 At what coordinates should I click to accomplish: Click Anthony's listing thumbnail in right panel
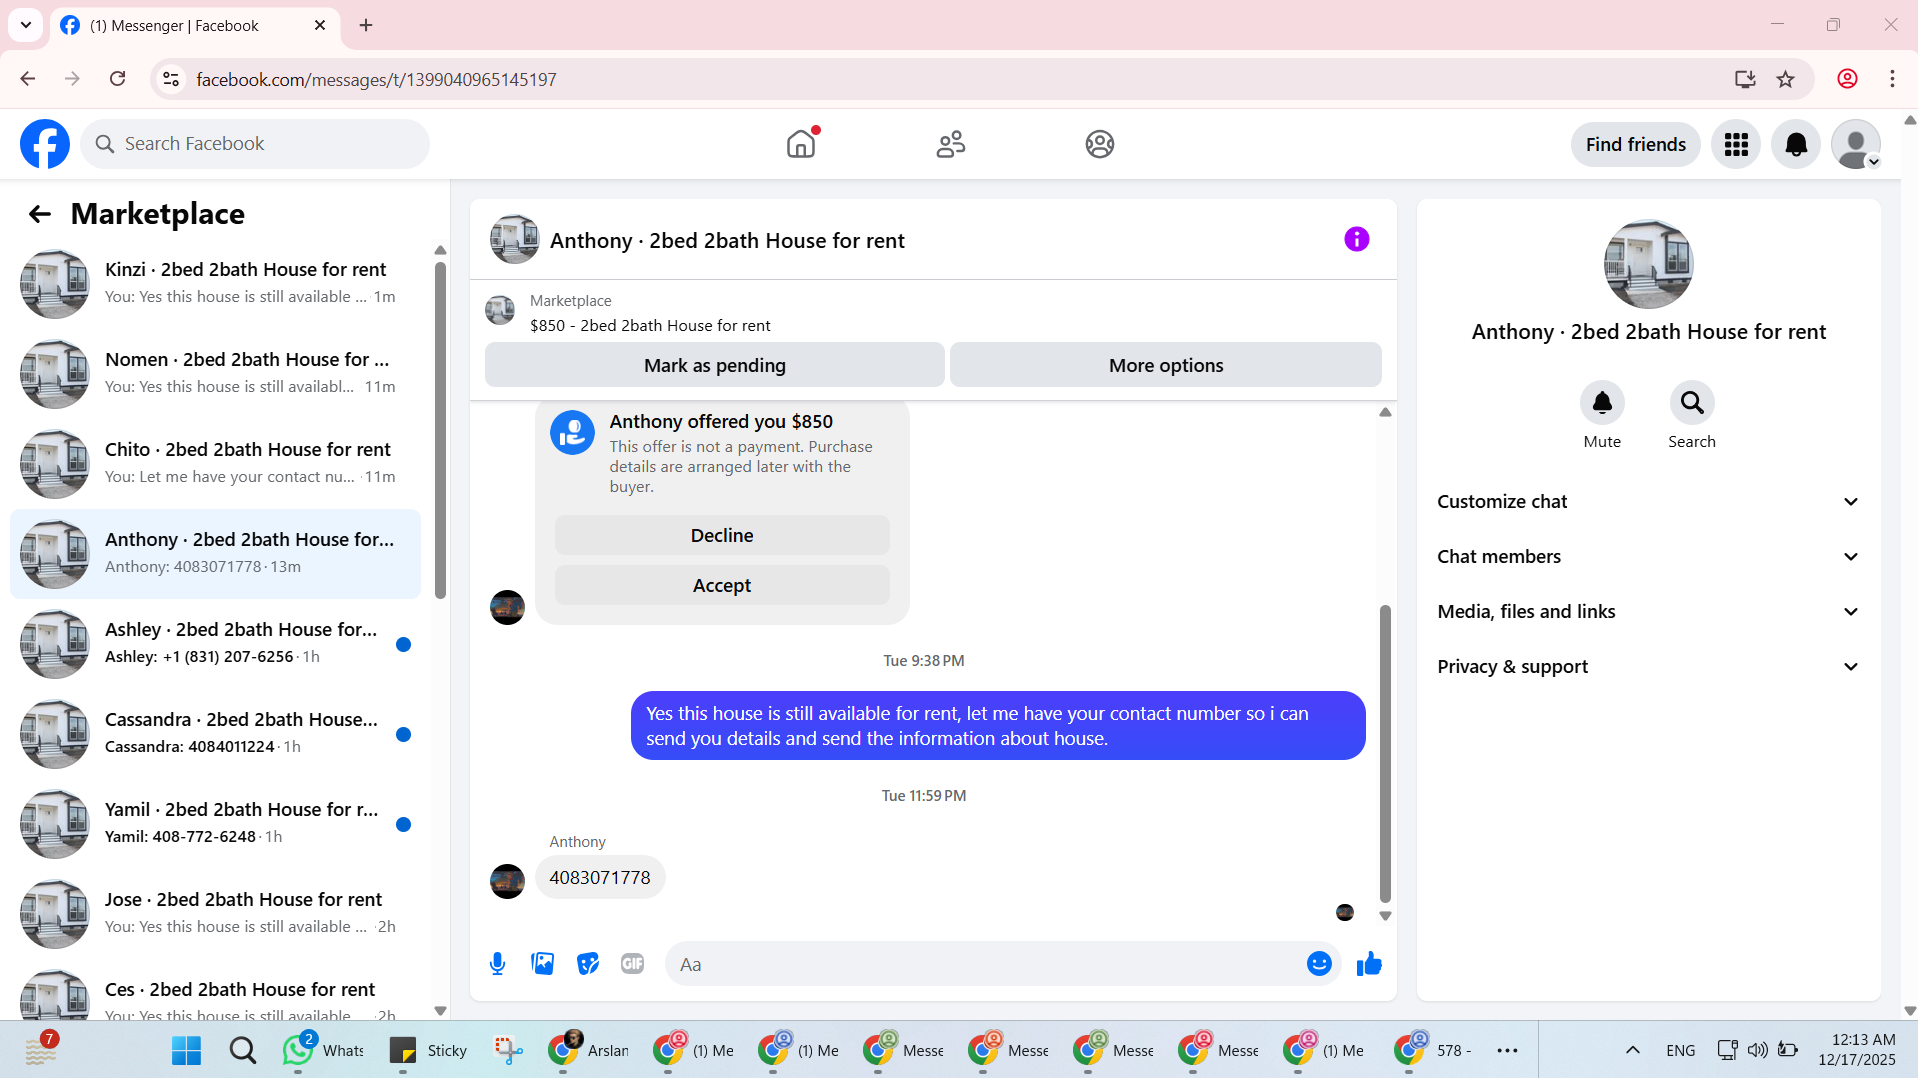(x=1648, y=264)
